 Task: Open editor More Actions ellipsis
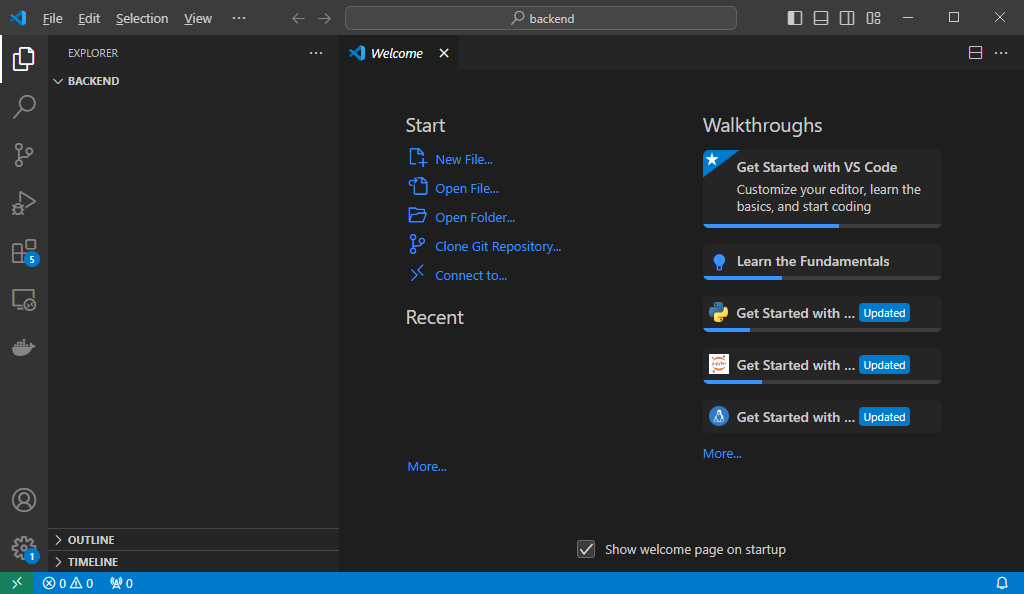tap(1001, 53)
